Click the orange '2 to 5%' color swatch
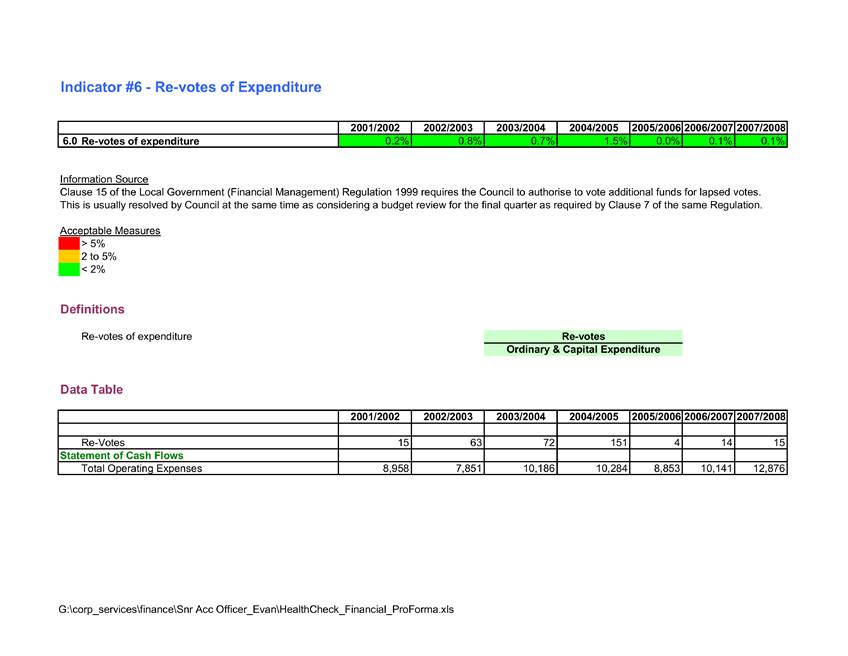This screenshot has width=848, height=656. [x=69, y=256]
